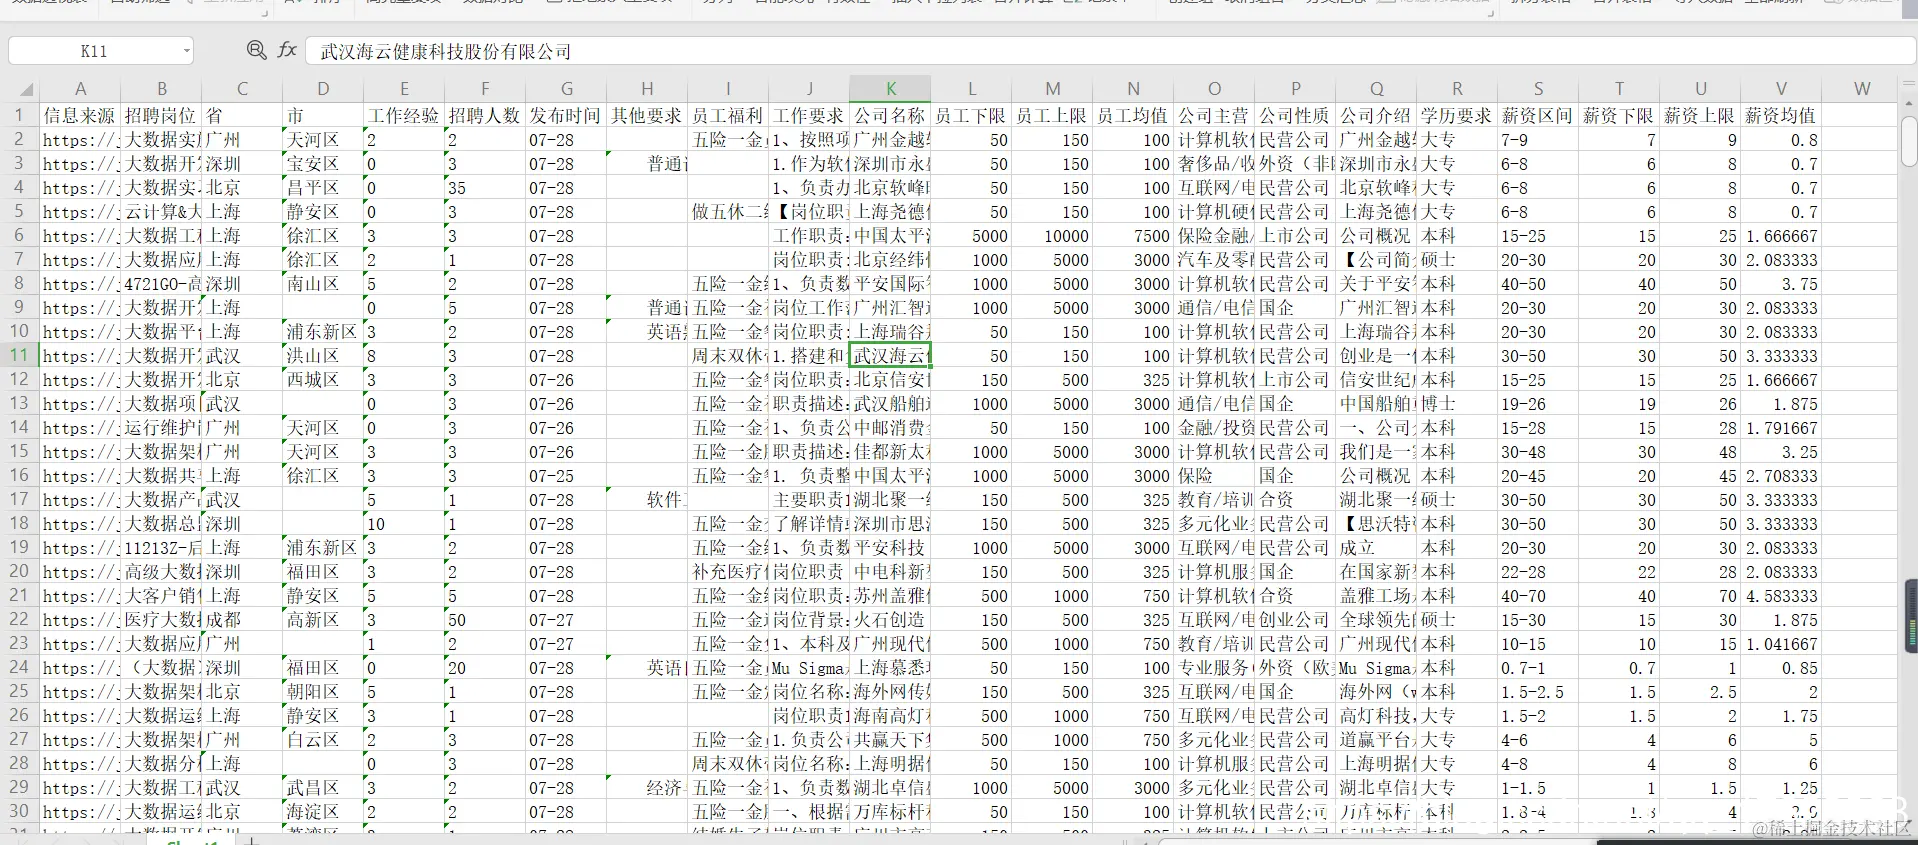Click the 招聘岗位 header cell
The image size is (1918, 845).
point(161,116)
